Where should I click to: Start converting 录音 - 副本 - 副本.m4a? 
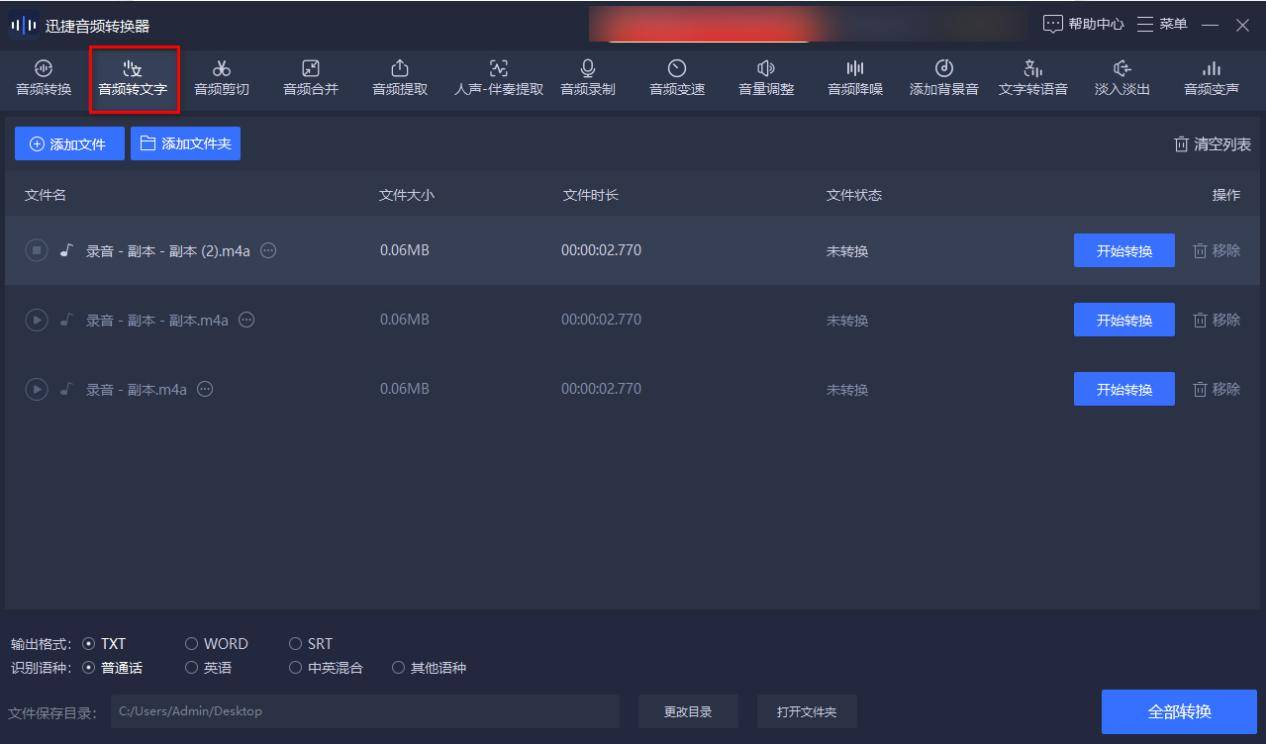click(x=1124, y=320)
